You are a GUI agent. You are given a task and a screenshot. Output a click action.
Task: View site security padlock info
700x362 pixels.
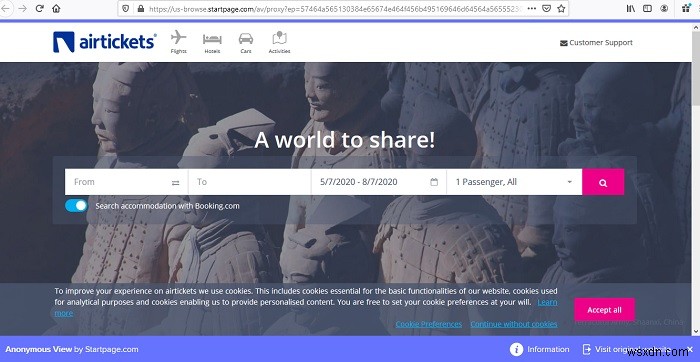click(141, 8)
